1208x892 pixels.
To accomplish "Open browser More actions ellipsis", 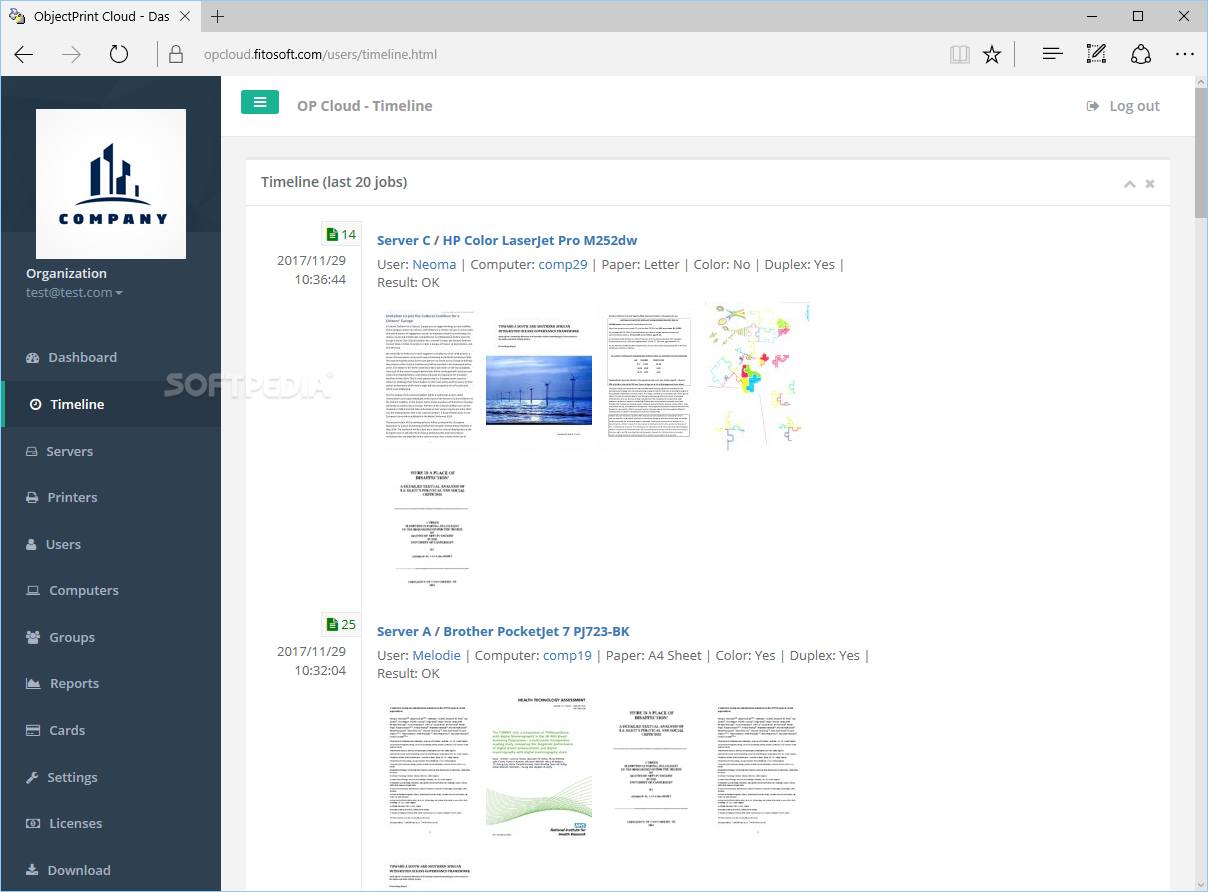I will click(x=1184, y=55).
